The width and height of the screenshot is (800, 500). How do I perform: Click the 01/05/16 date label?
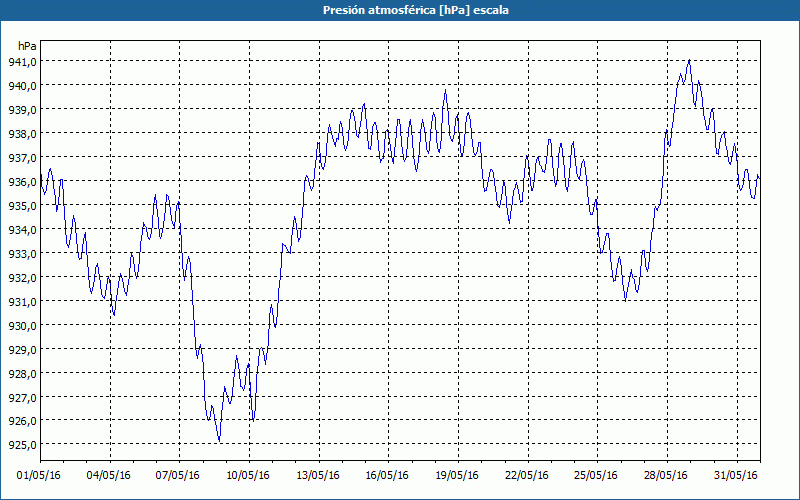coord(39,476)
